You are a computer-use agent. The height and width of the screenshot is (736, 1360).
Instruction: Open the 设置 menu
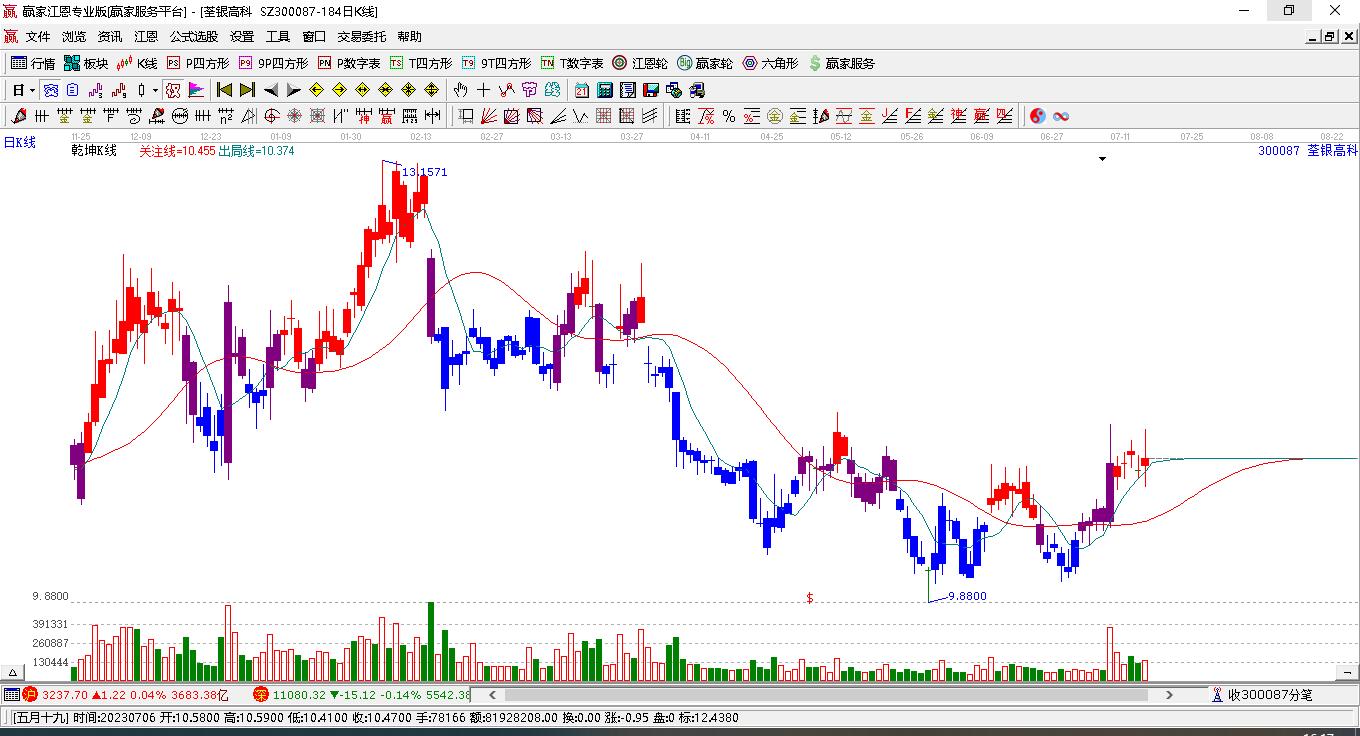[x=242, y=37]
